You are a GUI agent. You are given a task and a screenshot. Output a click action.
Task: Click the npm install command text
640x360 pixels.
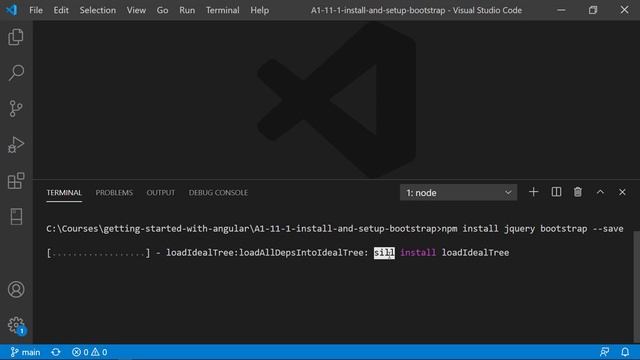pos(532,229)
